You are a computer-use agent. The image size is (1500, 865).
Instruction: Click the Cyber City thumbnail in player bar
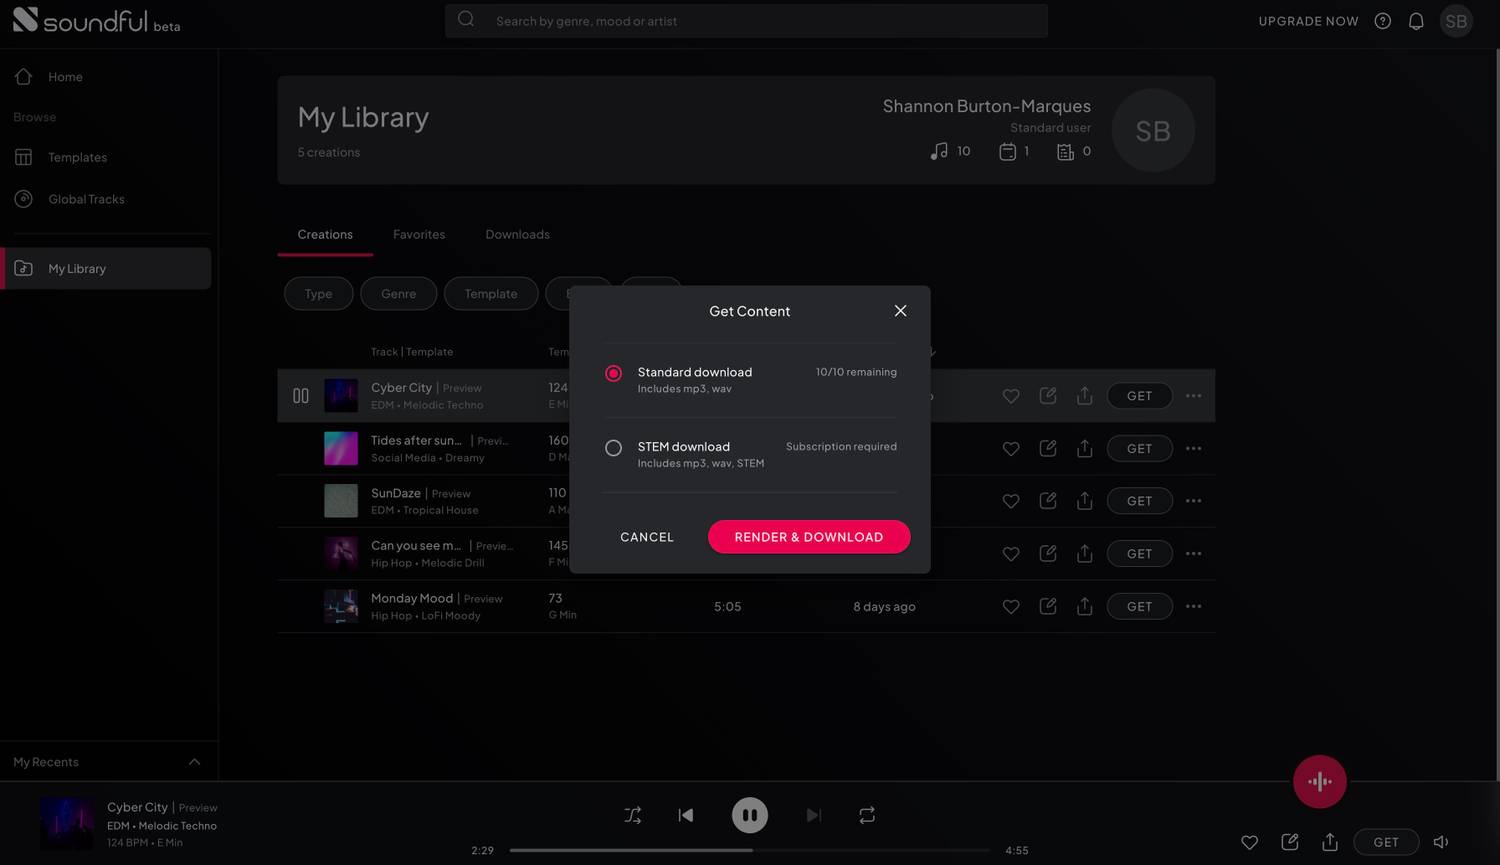click(67, 823)
